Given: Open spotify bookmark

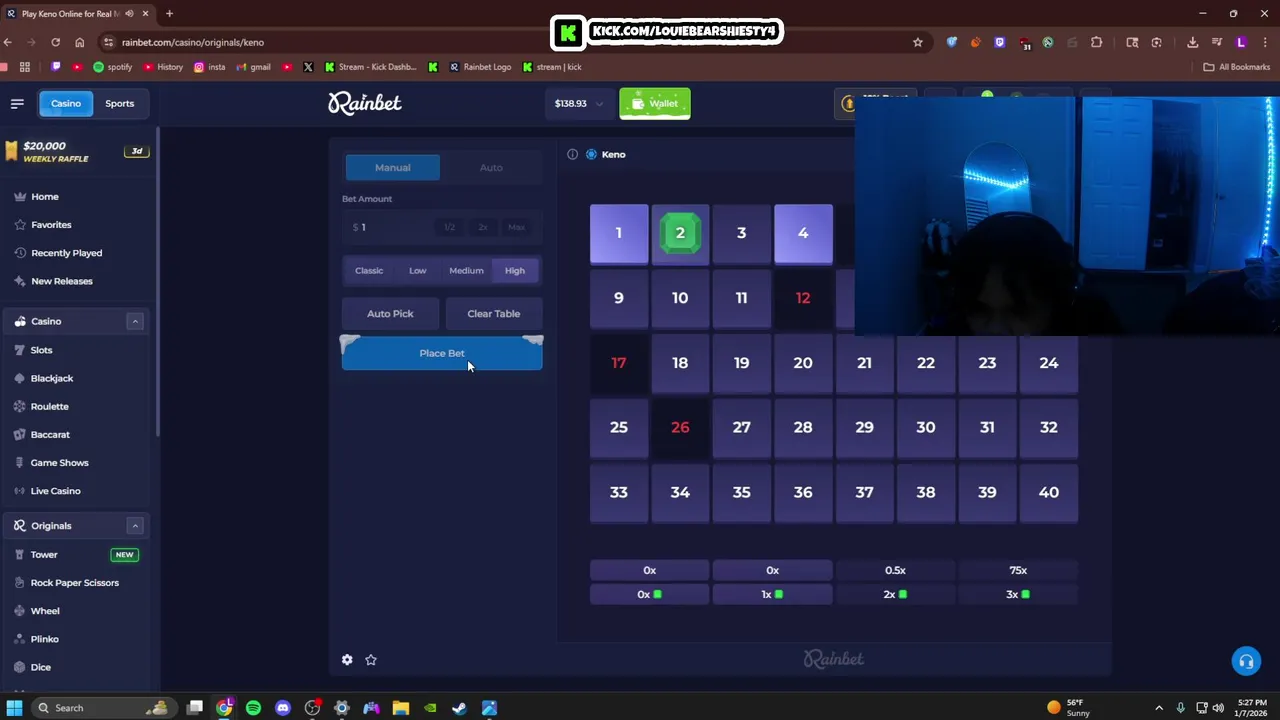Looking at the screenshot, I should [x=112, y=67].
